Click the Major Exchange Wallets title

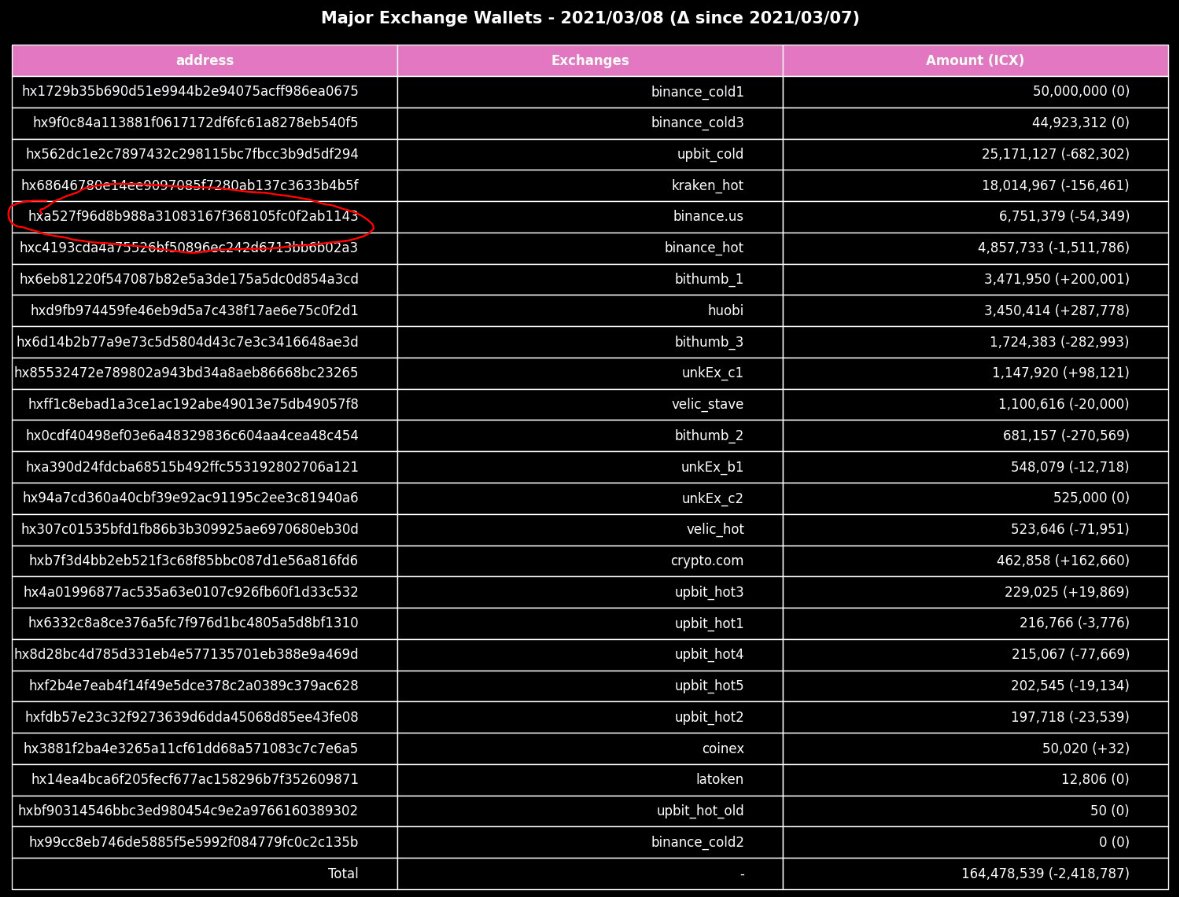pos(590,18)
